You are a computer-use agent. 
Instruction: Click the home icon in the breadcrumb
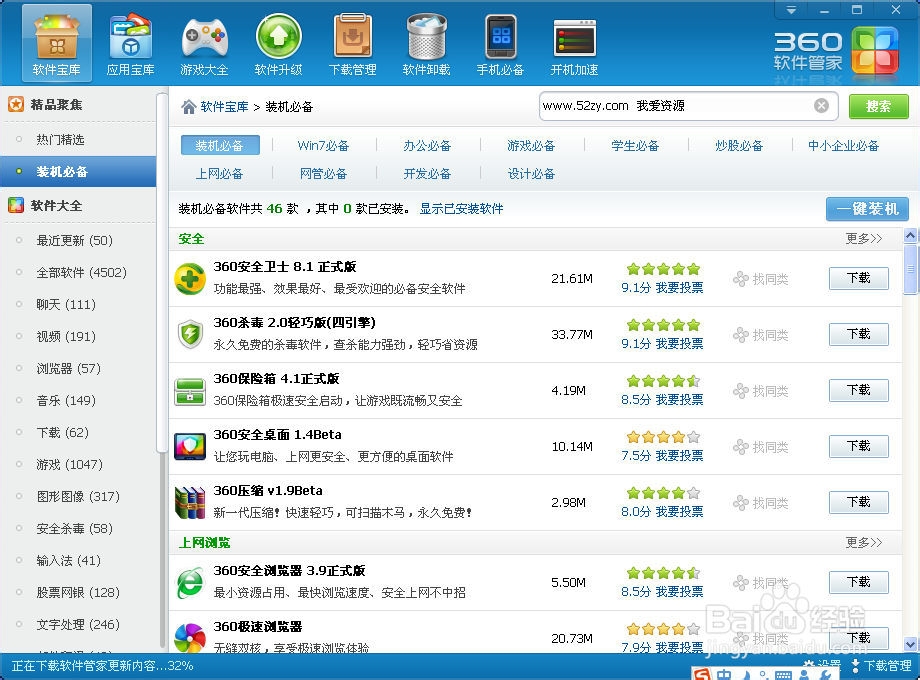tap(188, 107)
